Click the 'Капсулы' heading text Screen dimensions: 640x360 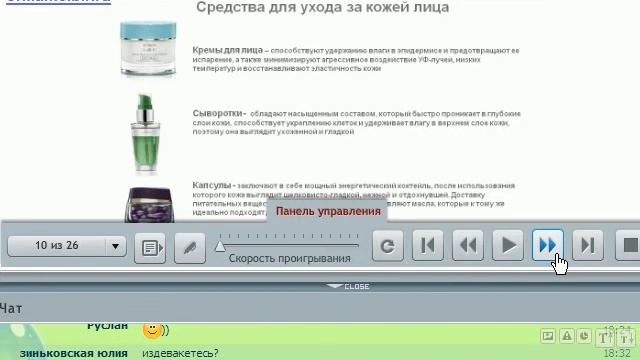tap(211, 185)
